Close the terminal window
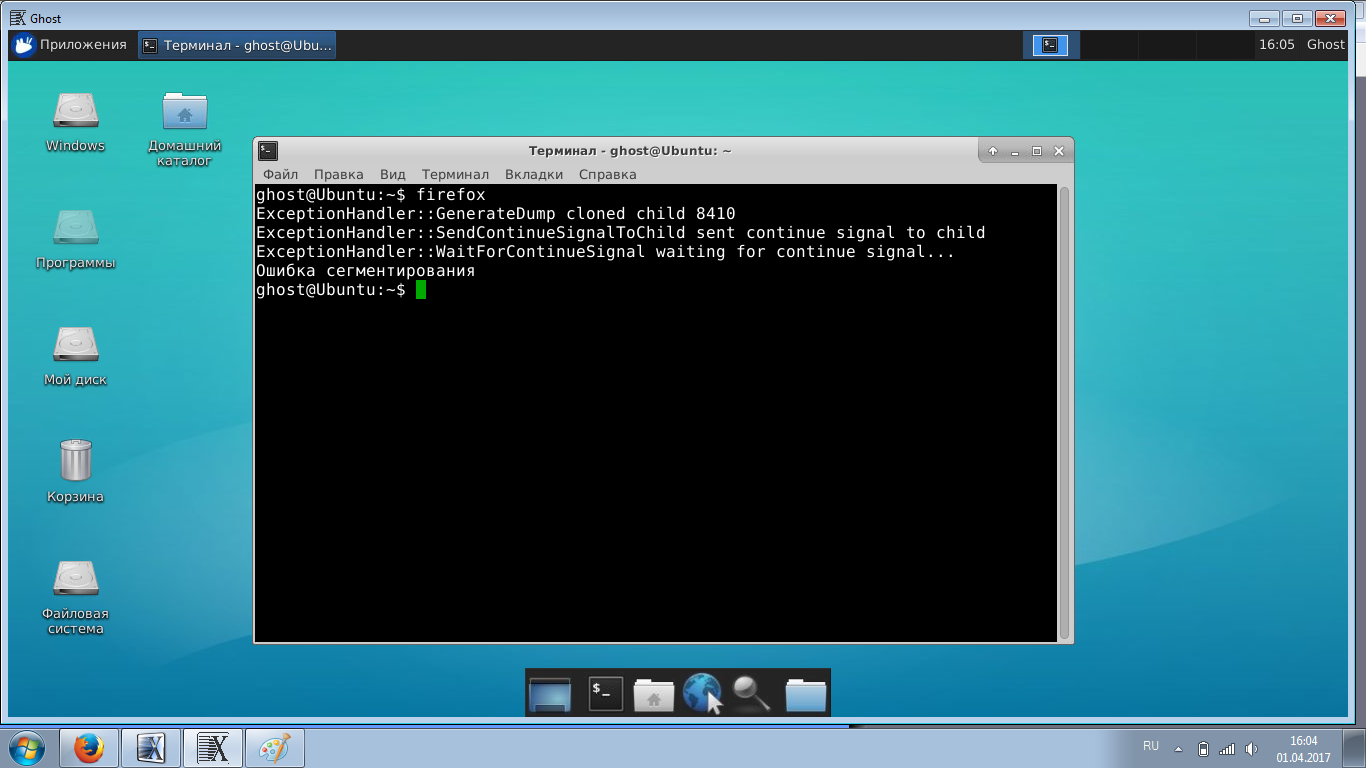Image resolution: width=1366 pixels, height=772 pixels. (x=1059, y=151)
